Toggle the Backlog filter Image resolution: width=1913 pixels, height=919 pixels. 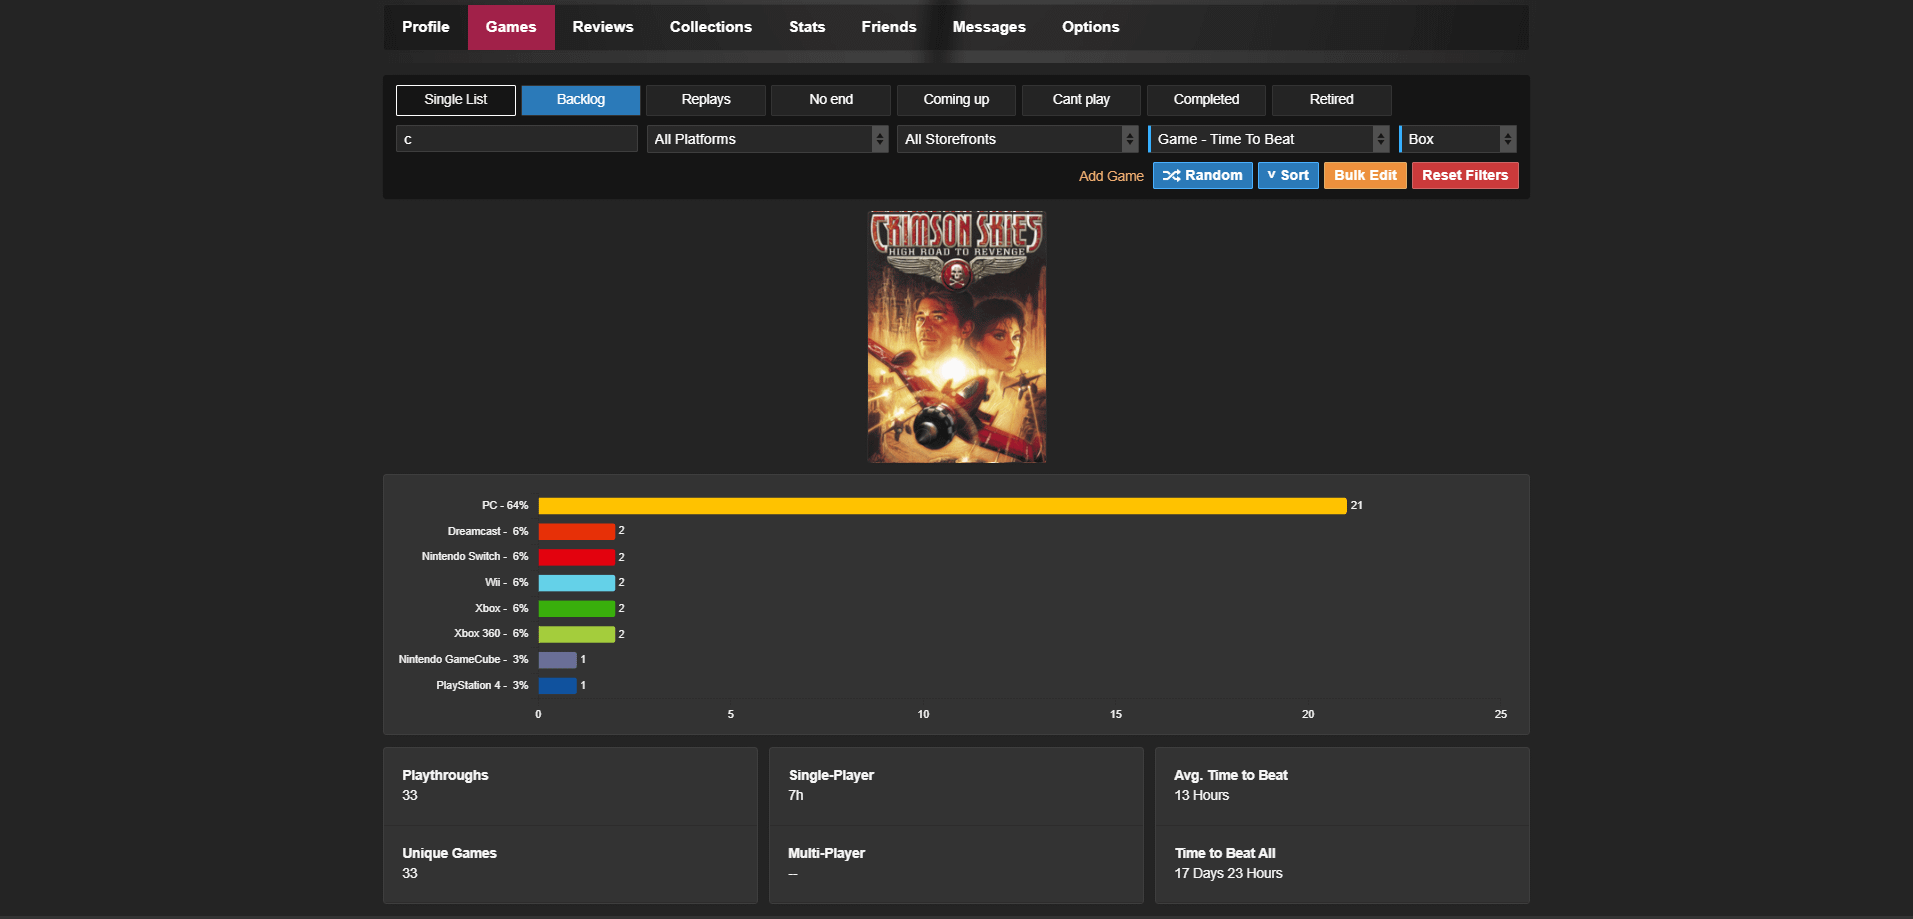(580, 100)
